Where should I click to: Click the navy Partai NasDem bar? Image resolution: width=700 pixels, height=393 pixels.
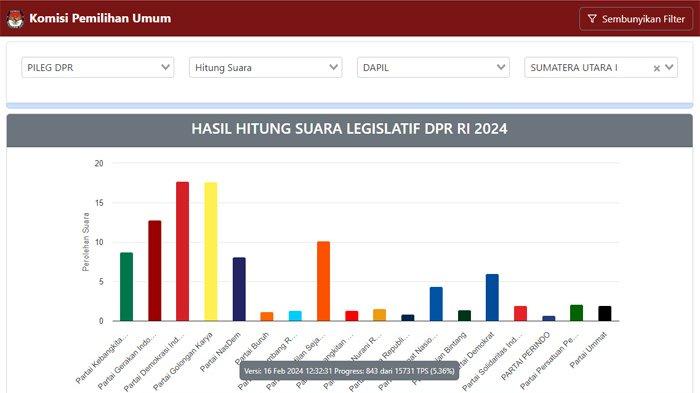[x=239, y=289]
